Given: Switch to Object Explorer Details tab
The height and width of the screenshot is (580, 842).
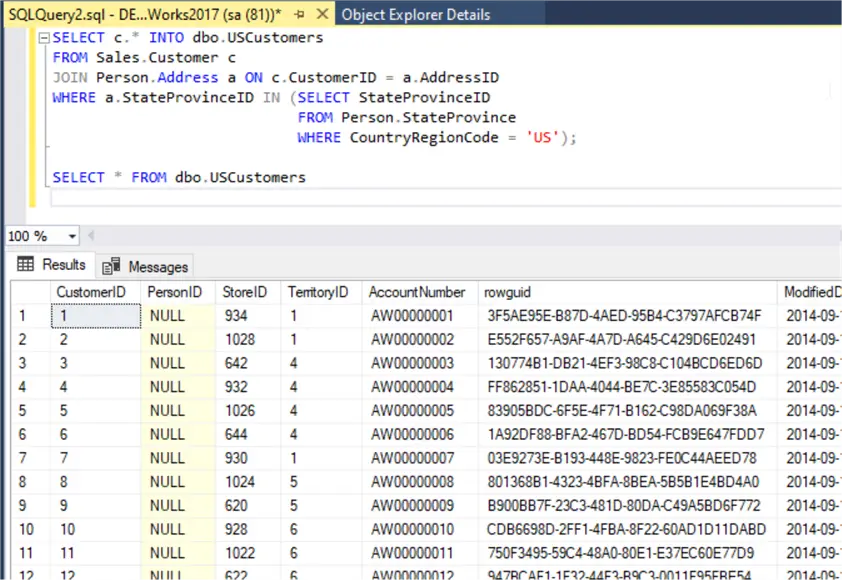Looking at the screenshot, I should [415, 15].
